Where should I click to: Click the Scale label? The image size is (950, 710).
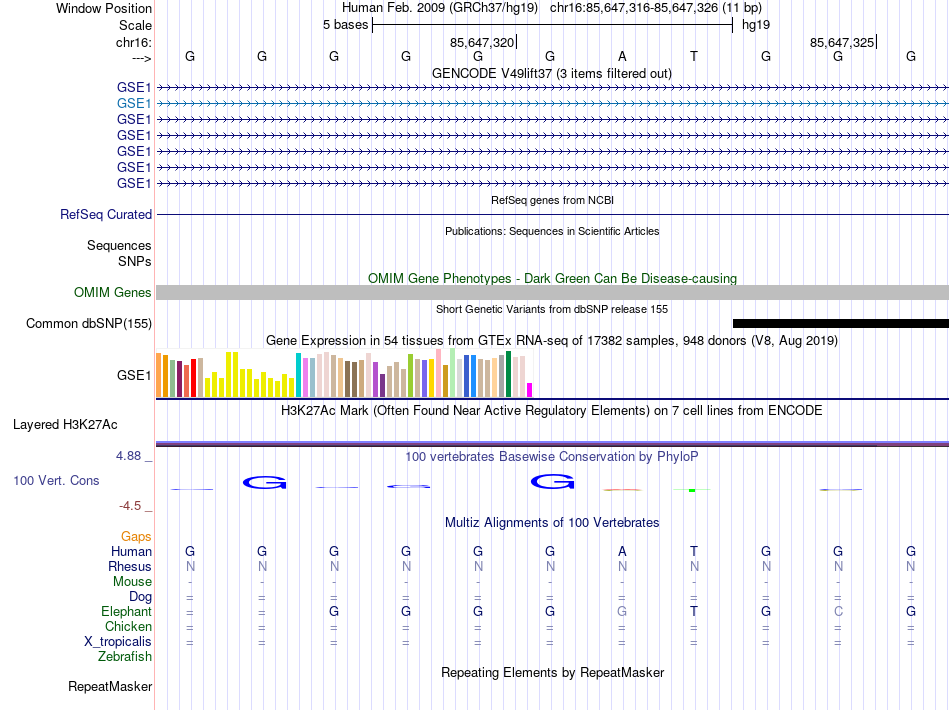135,26
